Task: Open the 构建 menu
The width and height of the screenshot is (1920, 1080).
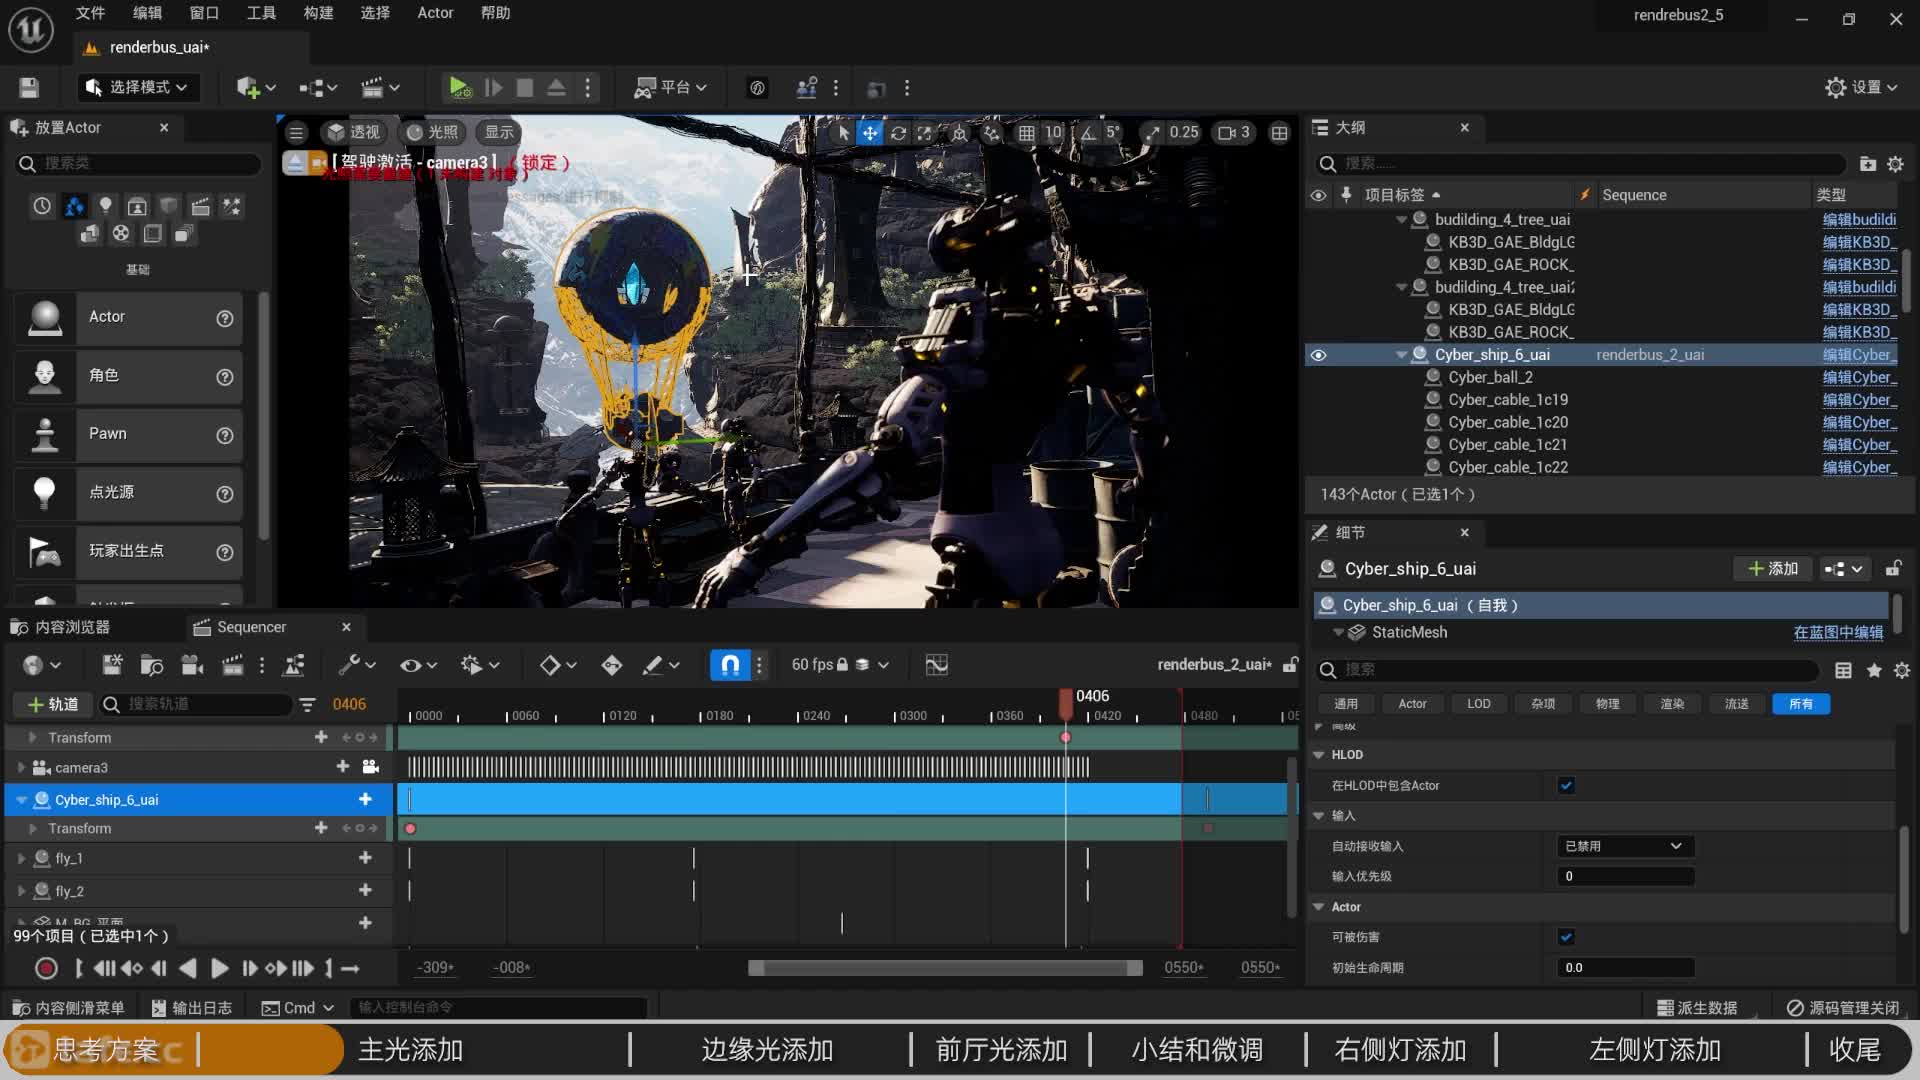Action: tap(318, 13)
